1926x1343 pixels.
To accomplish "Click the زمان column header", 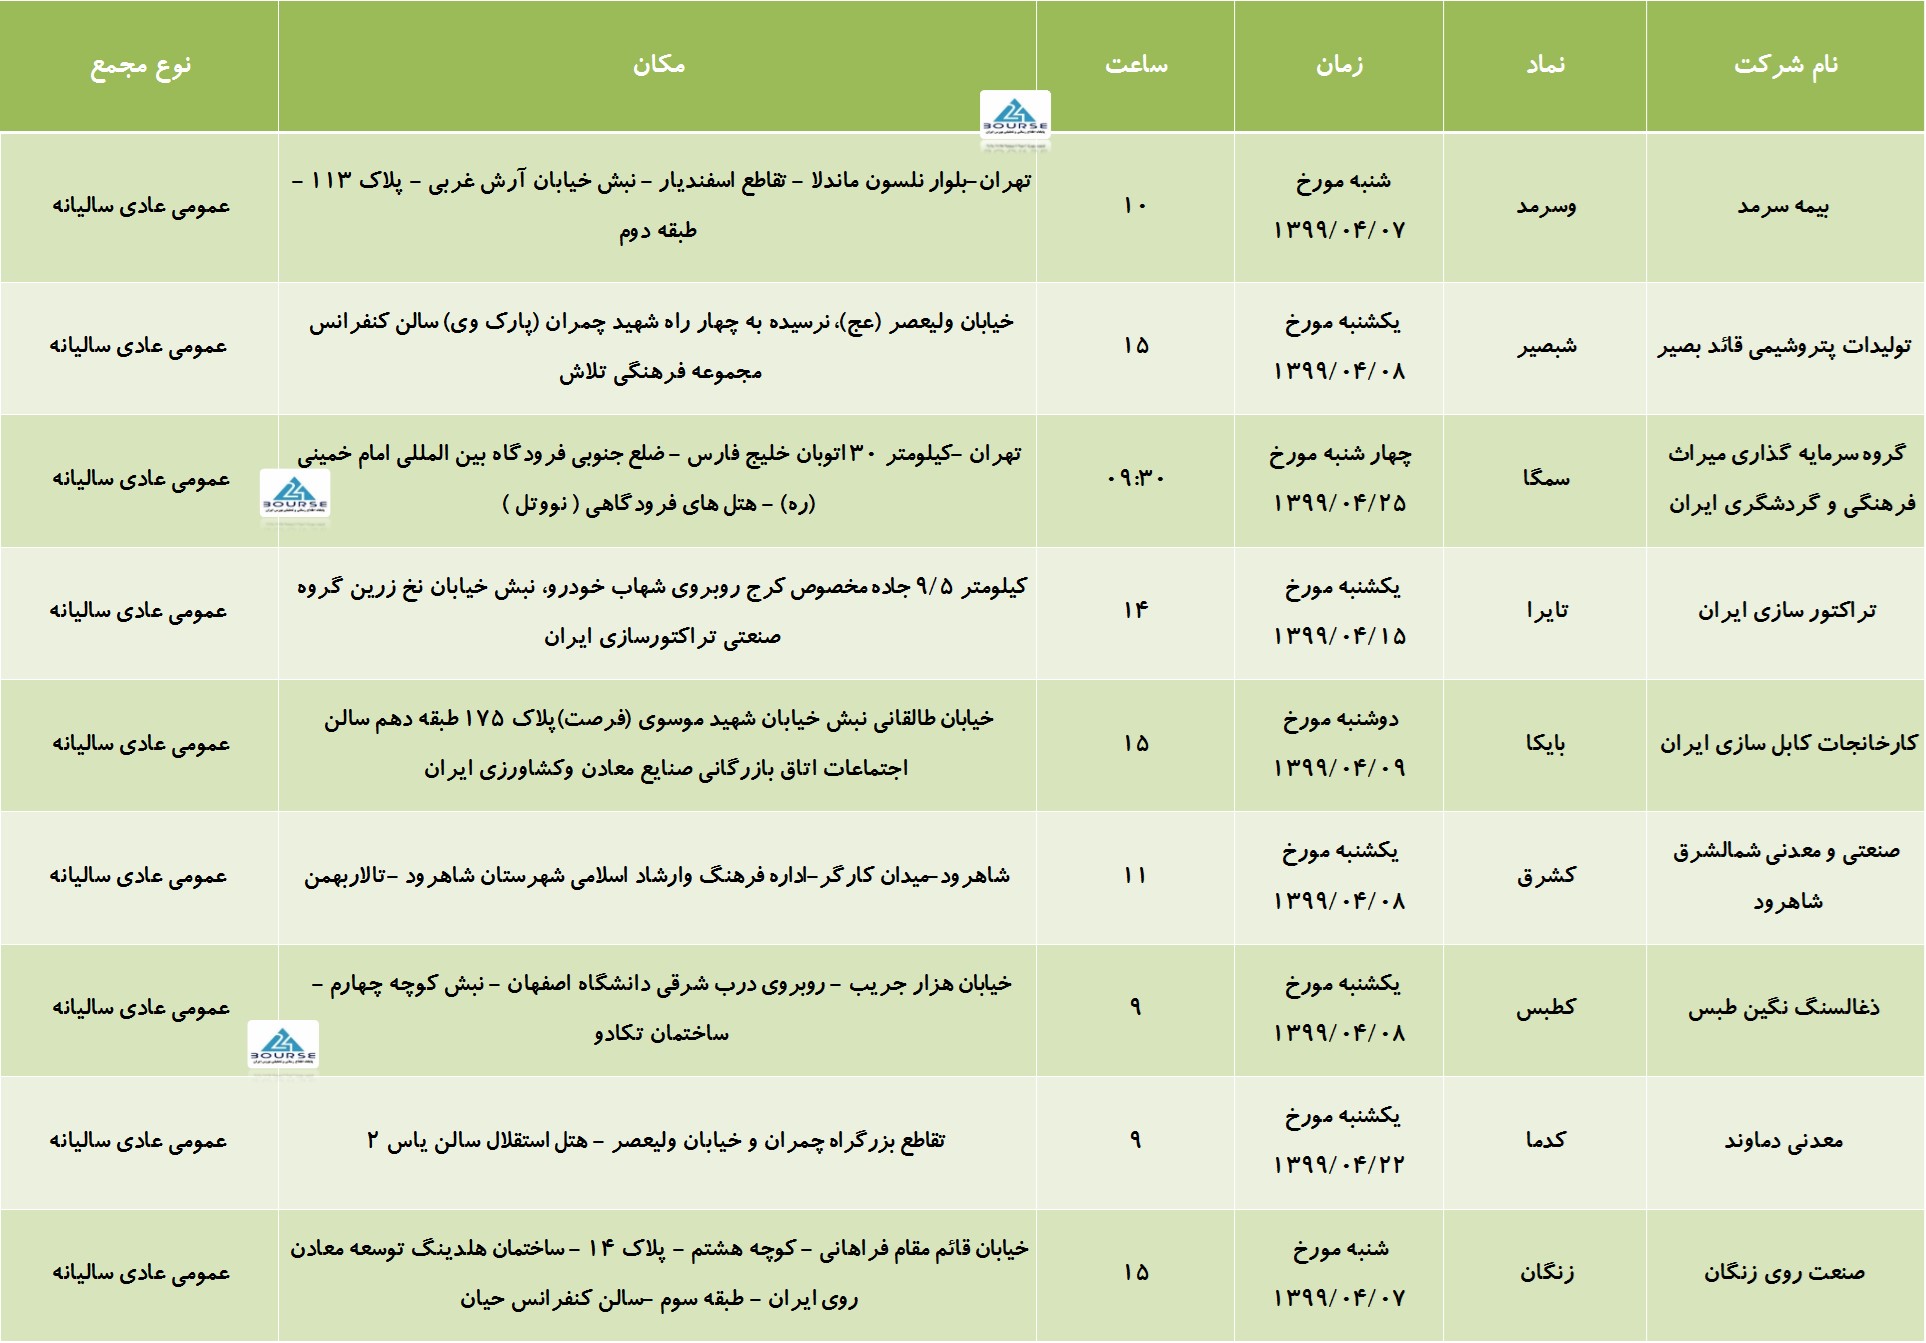I will click(x=1339, y=65).
